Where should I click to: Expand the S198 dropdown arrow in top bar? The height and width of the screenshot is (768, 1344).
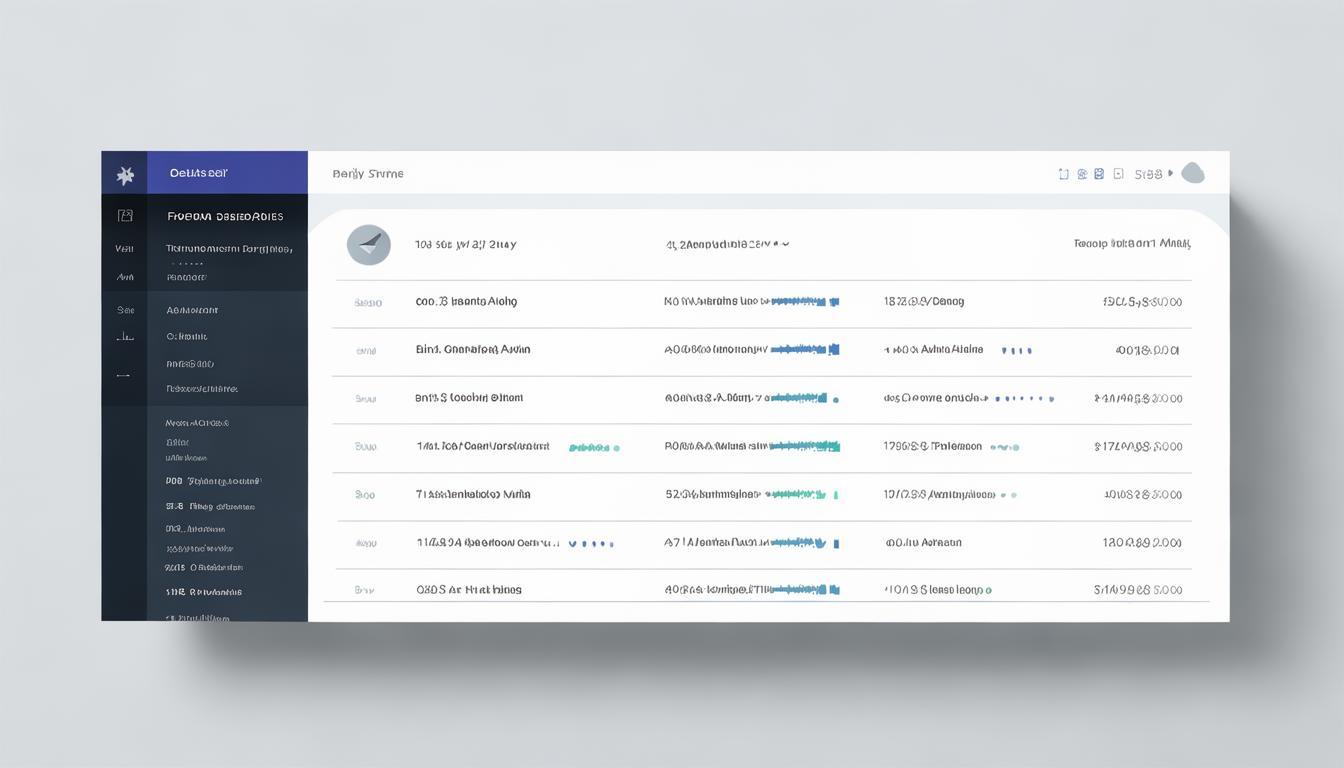[1171, 174]
